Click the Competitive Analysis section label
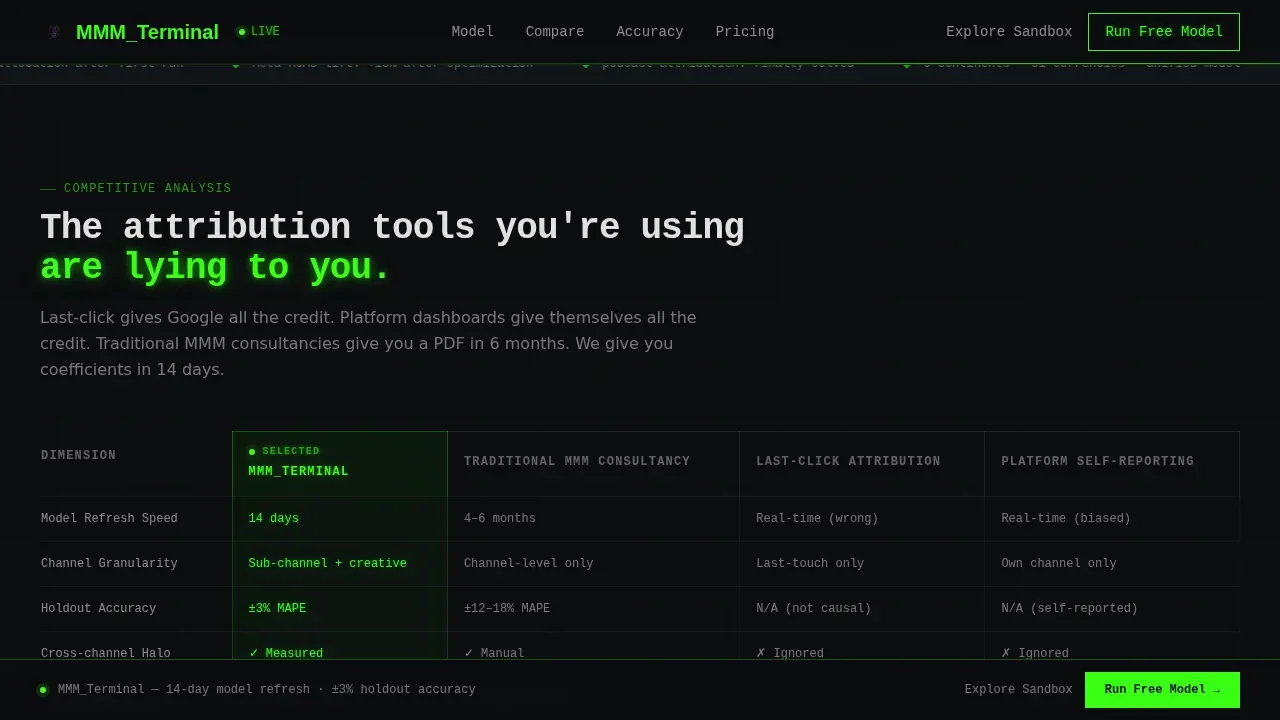 point(136,188)
